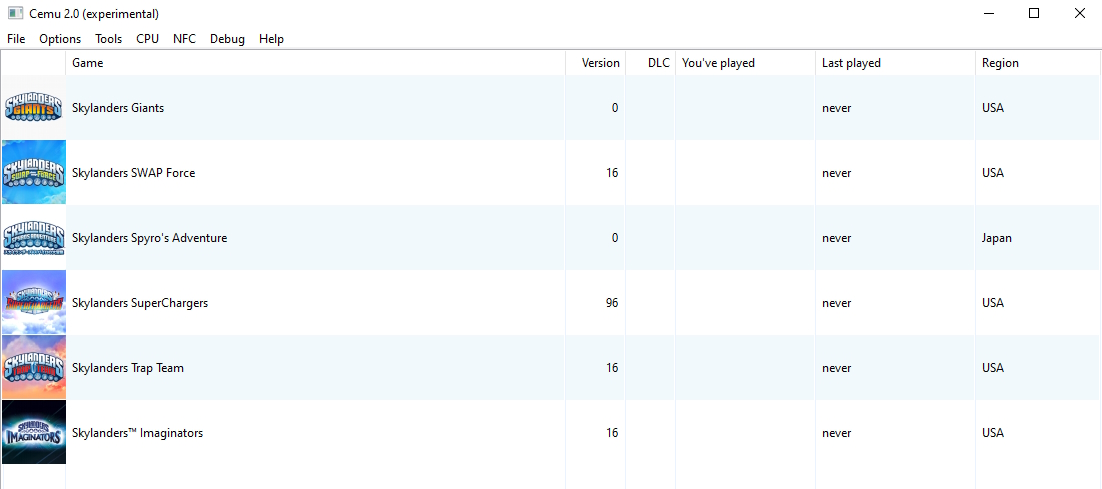
Task: Click the Skylanders SWAP Force game icon
Action: (x=34, y=172)
